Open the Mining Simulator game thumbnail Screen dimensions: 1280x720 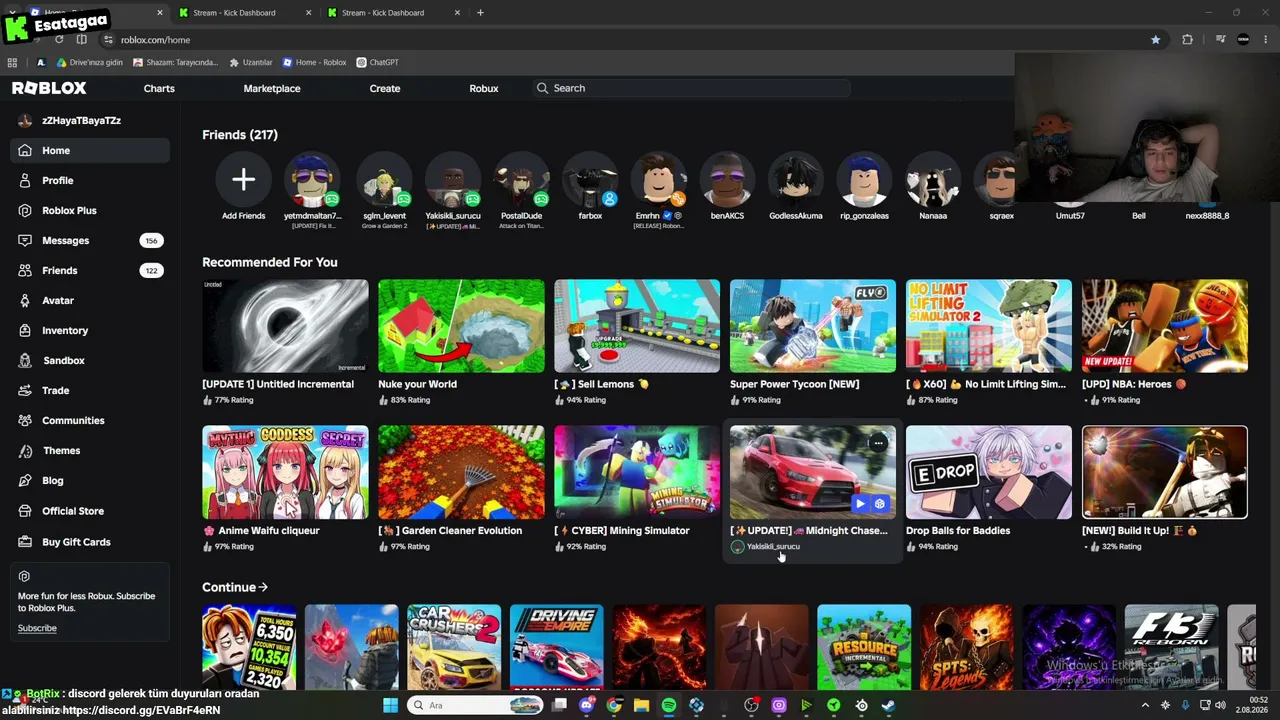(637, 472)
